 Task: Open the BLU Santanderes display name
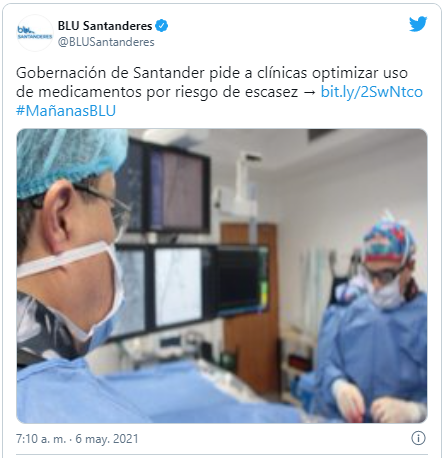105,26
